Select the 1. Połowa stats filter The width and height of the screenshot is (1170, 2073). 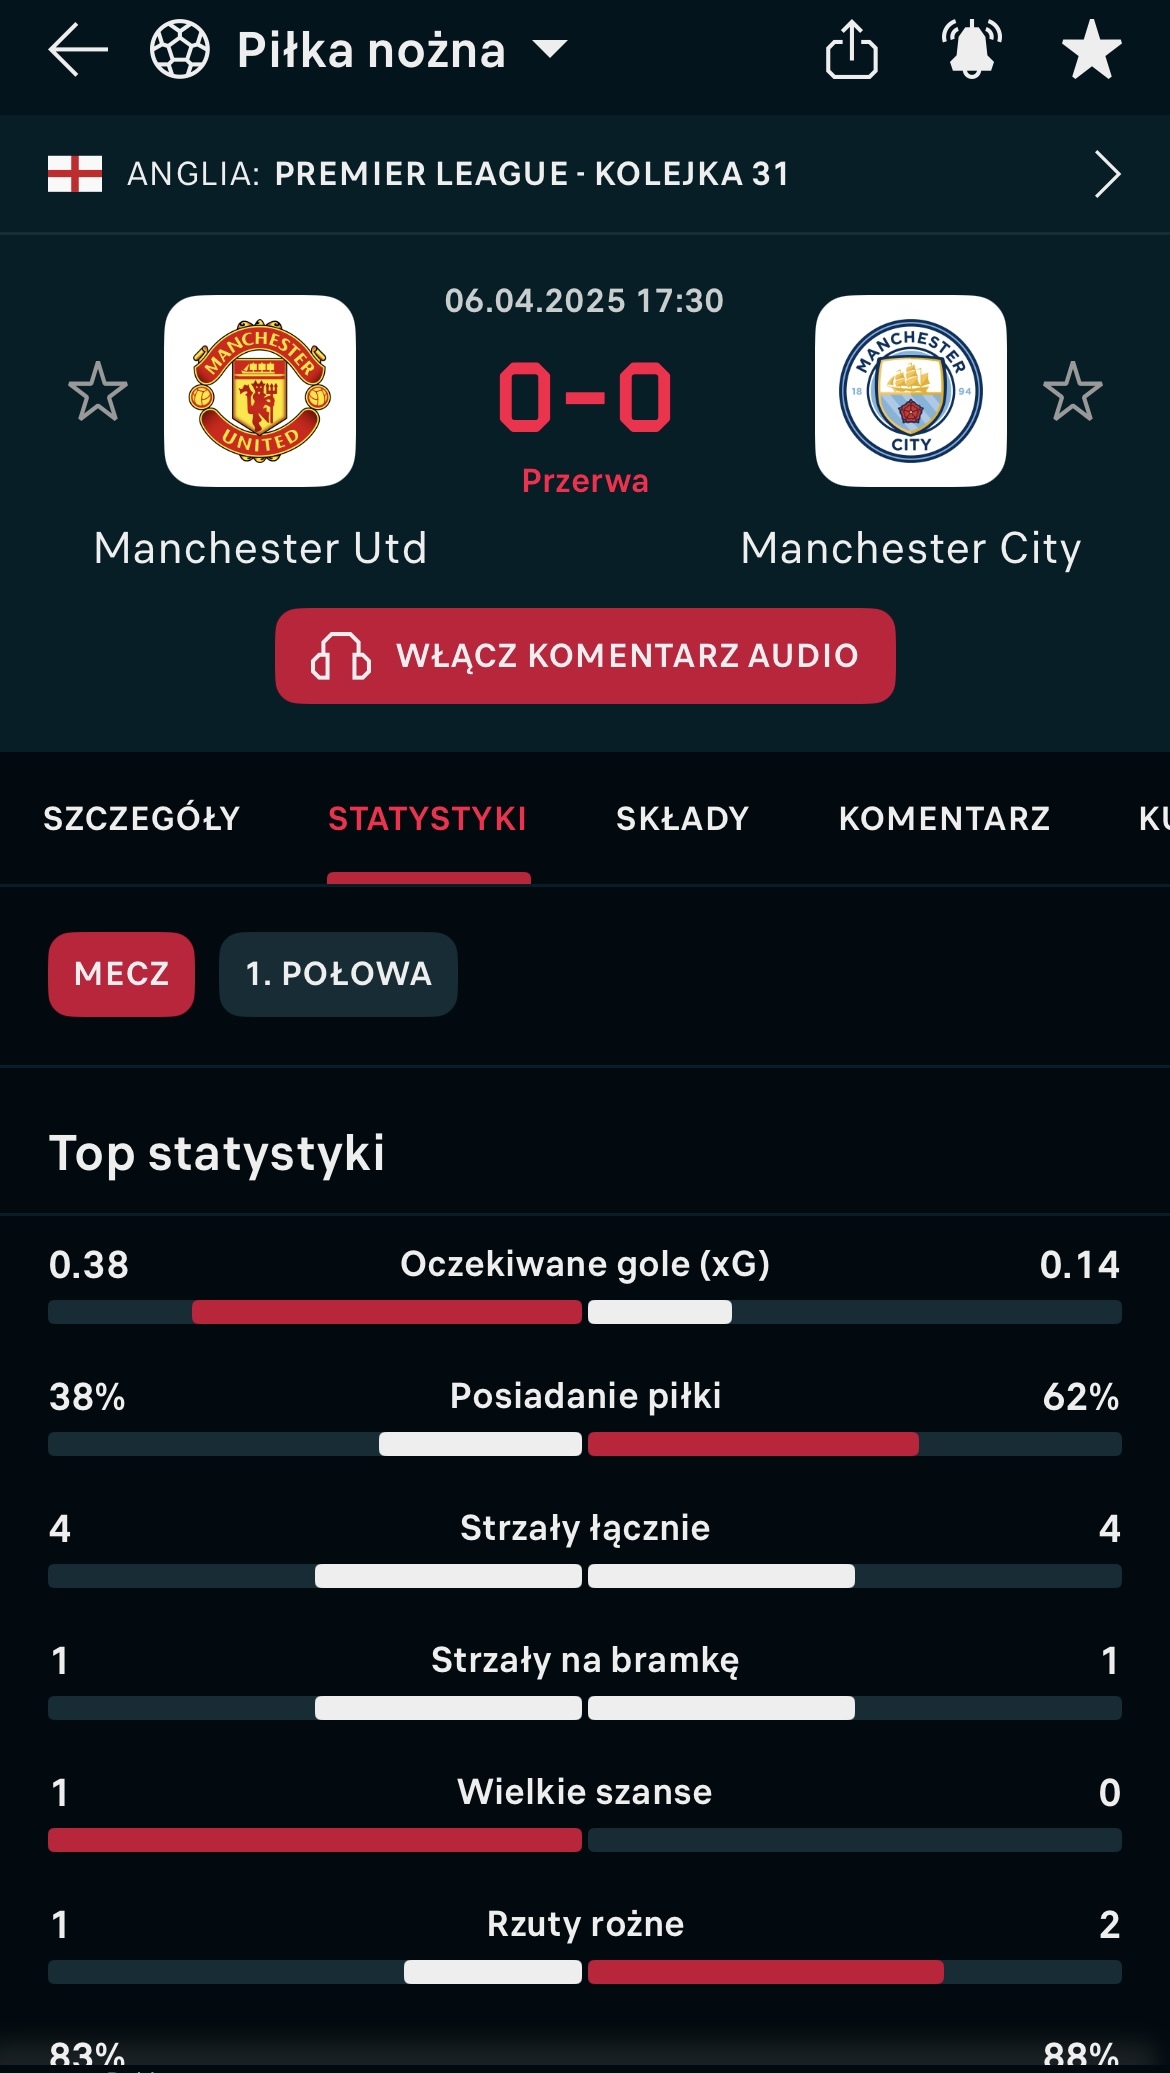pos(338,974)
